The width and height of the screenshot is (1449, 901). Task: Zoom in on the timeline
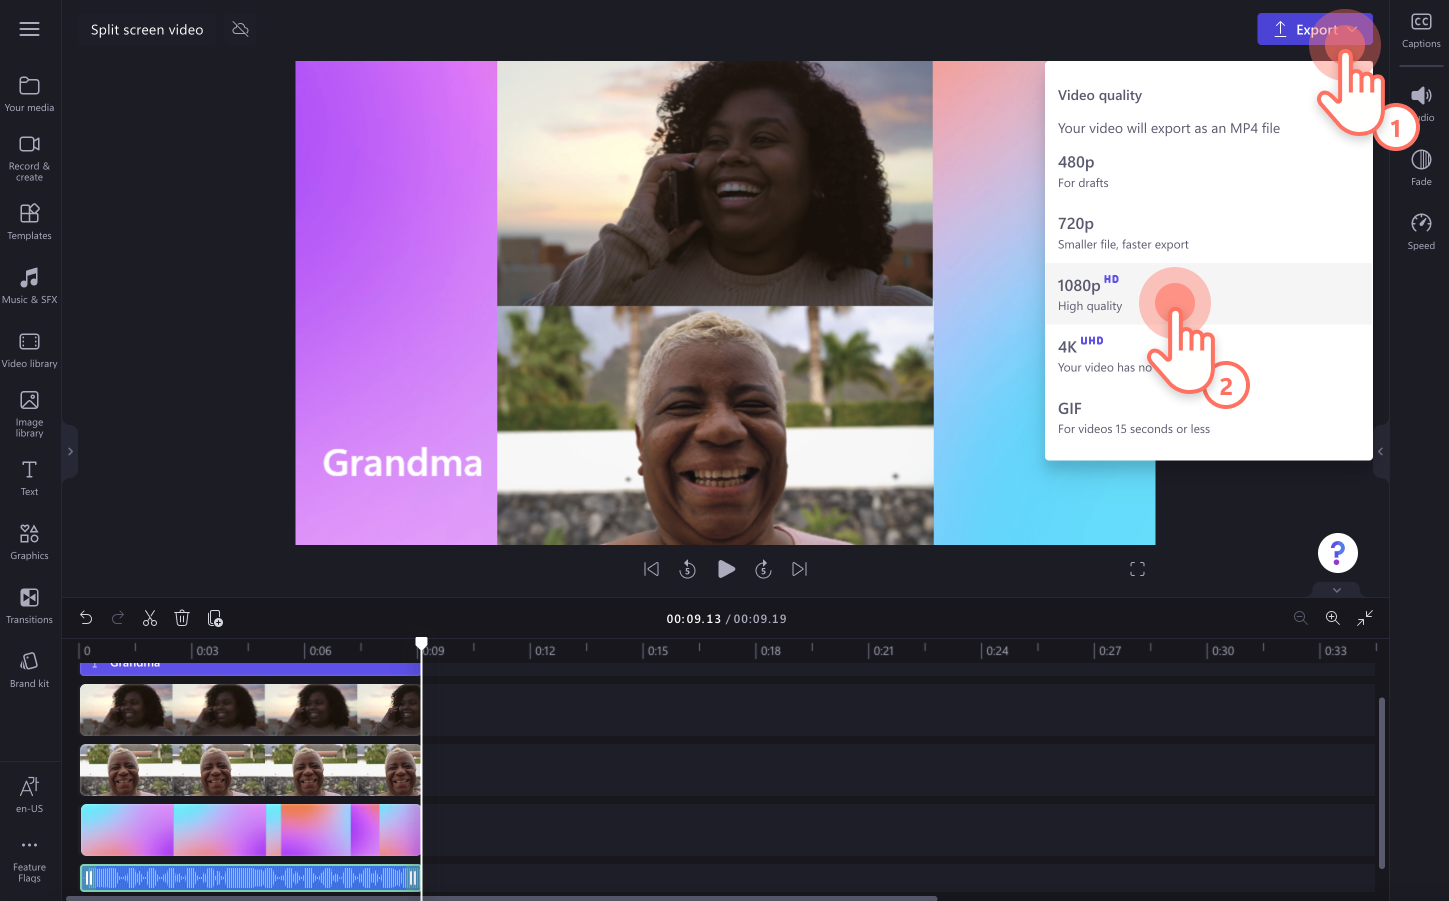(1332, 618)
